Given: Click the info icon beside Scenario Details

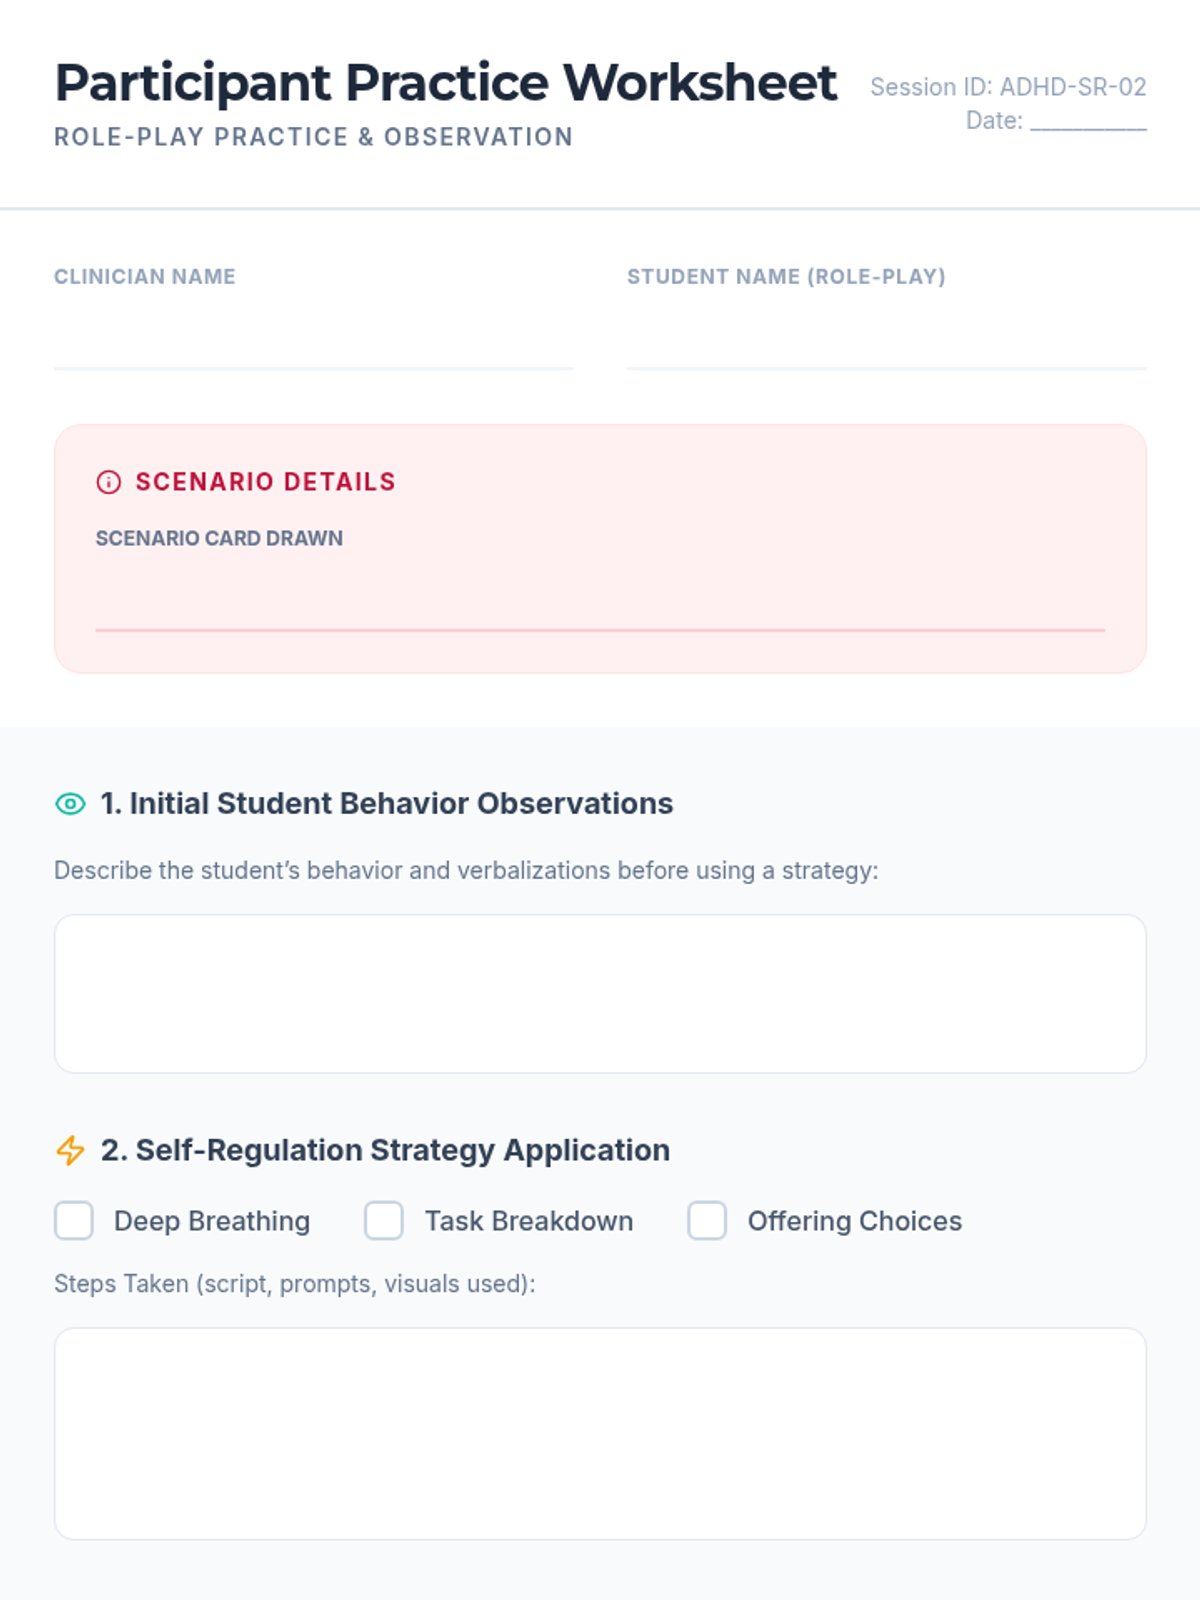Looking at the screenshot, I should (108, 482).
